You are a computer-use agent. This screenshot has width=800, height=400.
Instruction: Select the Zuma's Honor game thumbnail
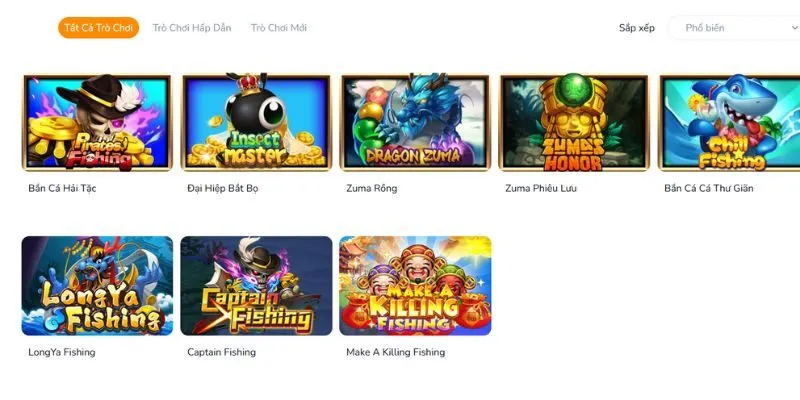(x=574, y=123)
